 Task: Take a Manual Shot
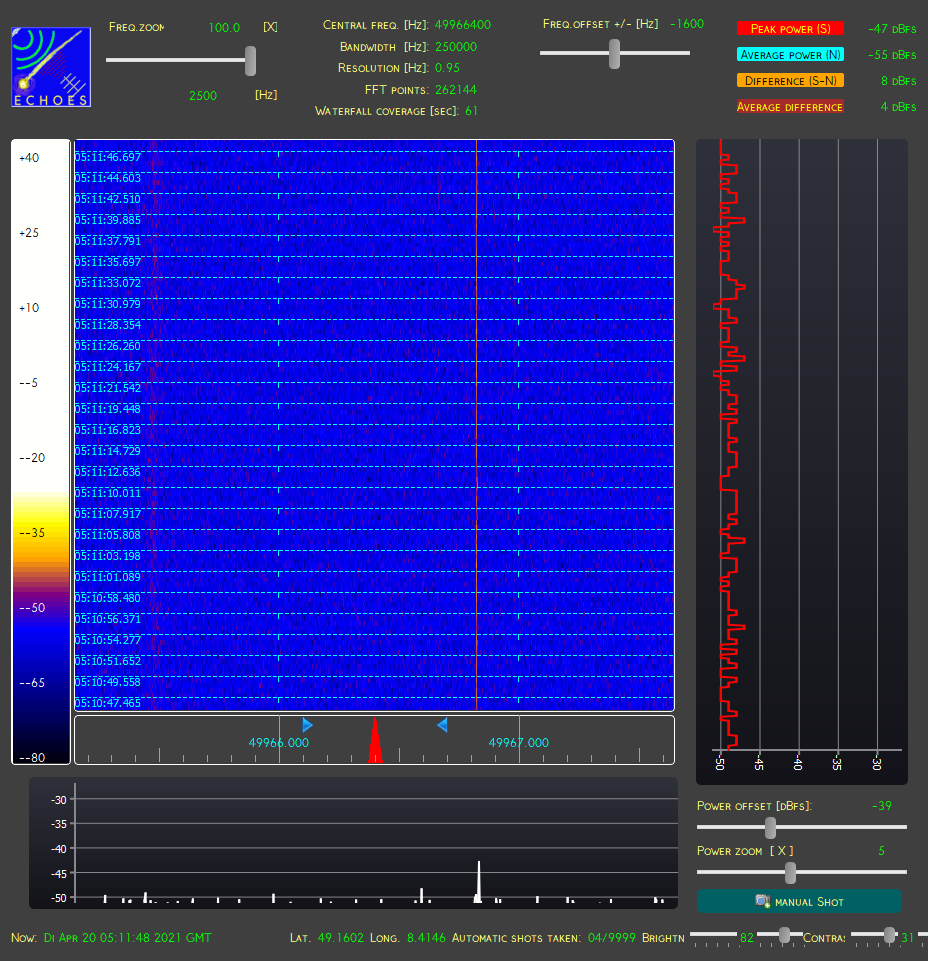[799, 902]
